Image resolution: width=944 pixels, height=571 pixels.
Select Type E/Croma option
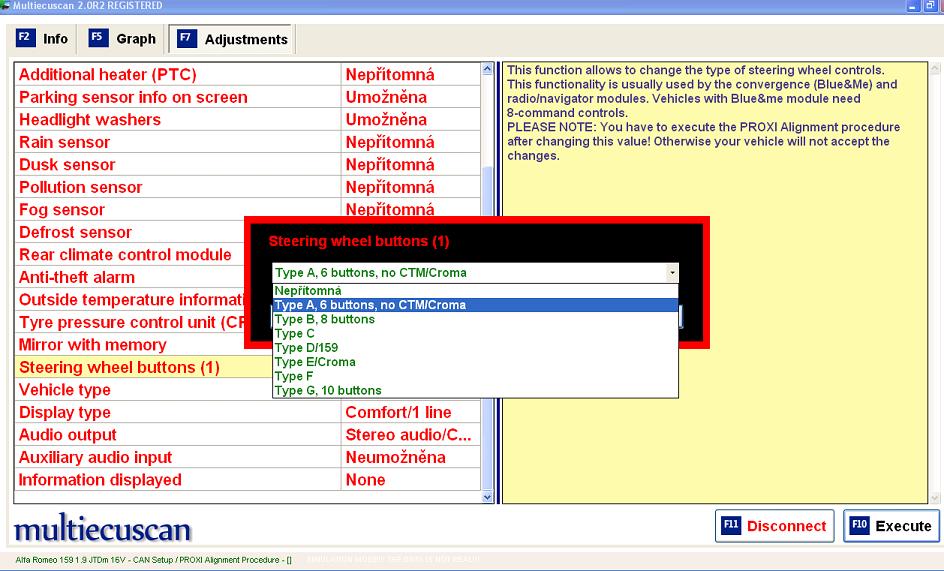click(476, 362)
